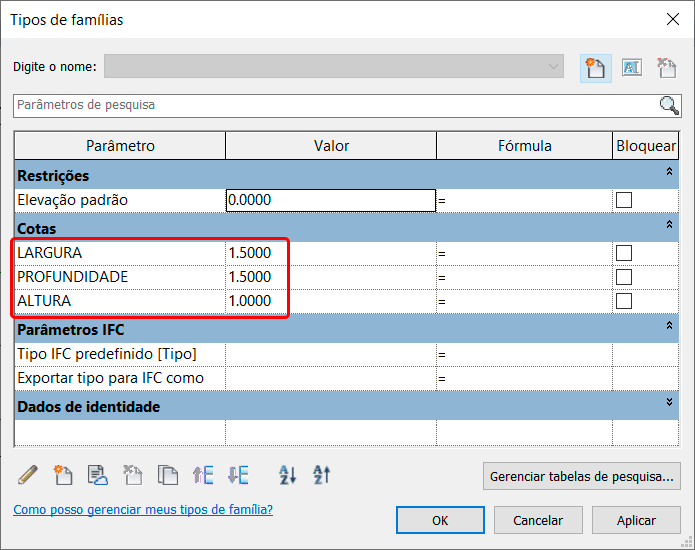Collapse the Restrições section

[669, 174]
